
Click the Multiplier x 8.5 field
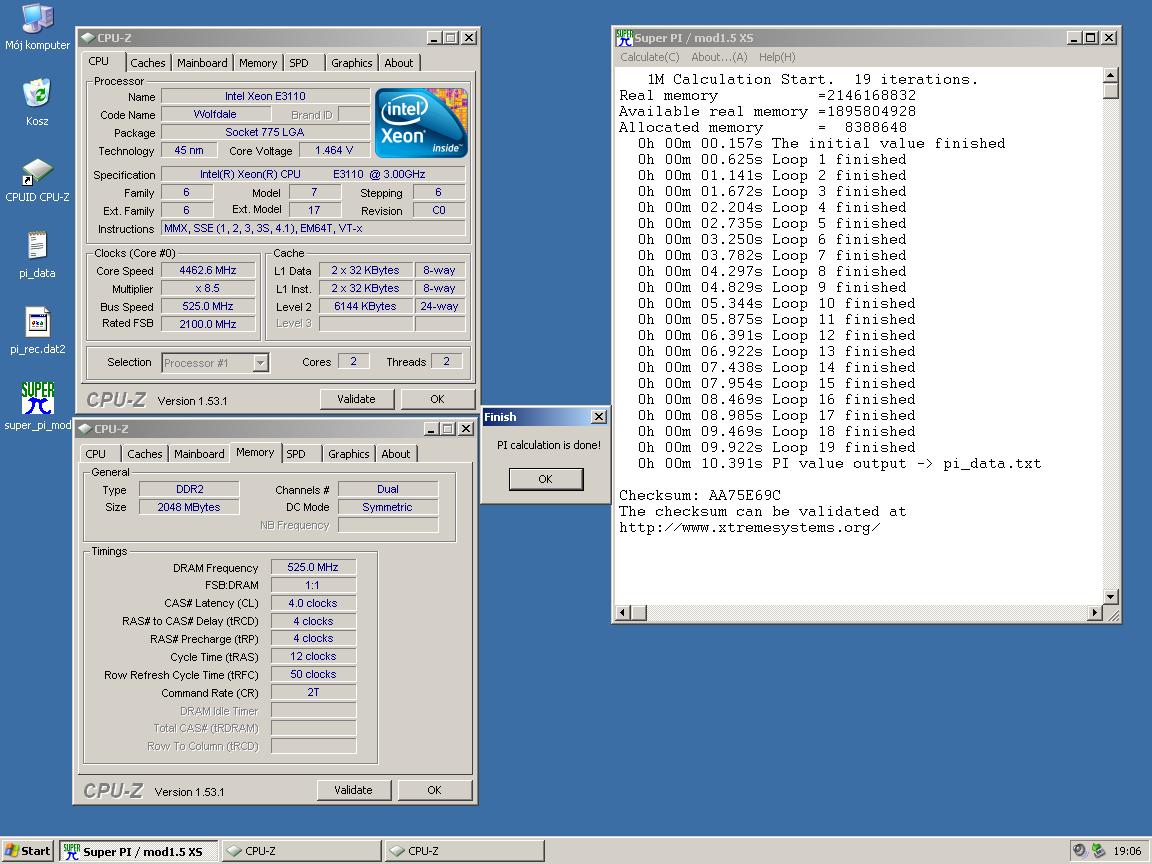[208, 288]
